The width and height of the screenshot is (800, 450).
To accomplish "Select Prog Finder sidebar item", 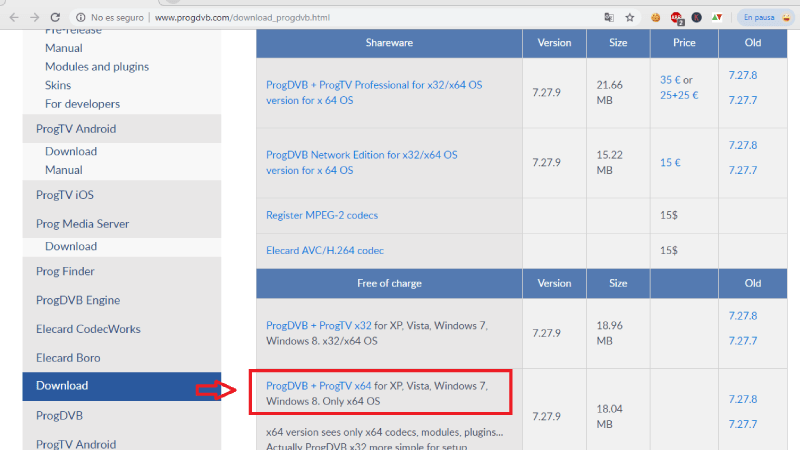I will pyautogui.click(x=122, y=271).
